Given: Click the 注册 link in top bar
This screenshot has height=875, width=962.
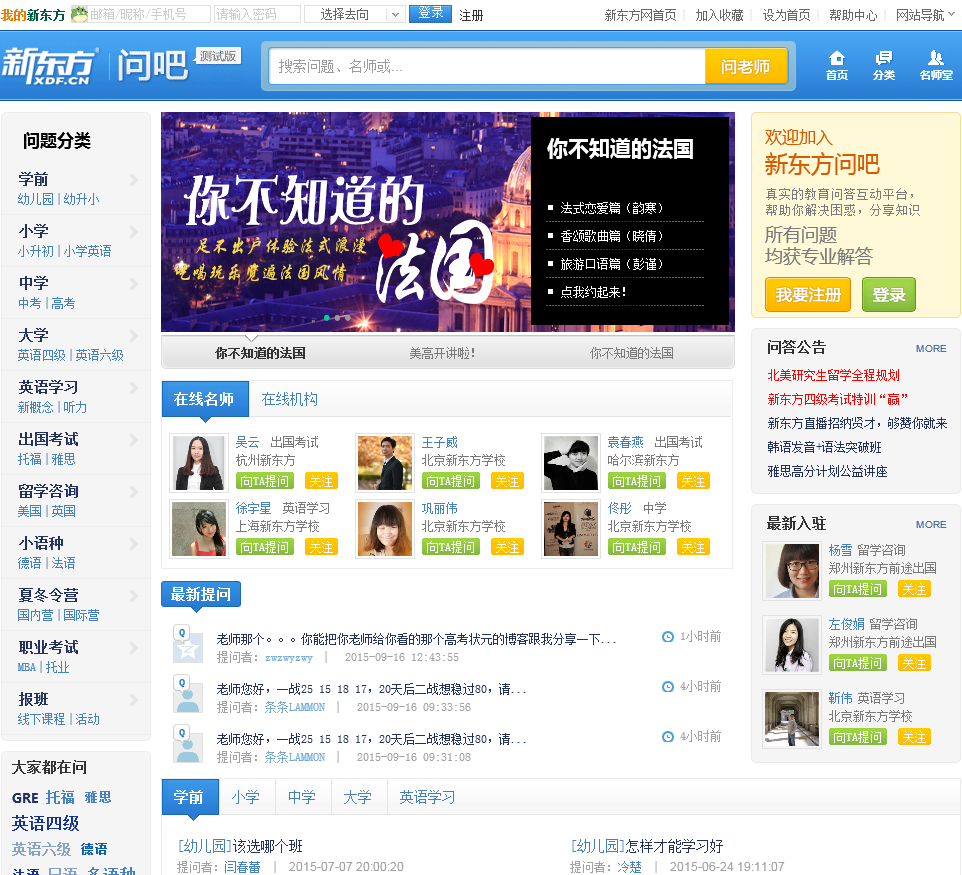Looking at the screenshot, I should [471, 15].
